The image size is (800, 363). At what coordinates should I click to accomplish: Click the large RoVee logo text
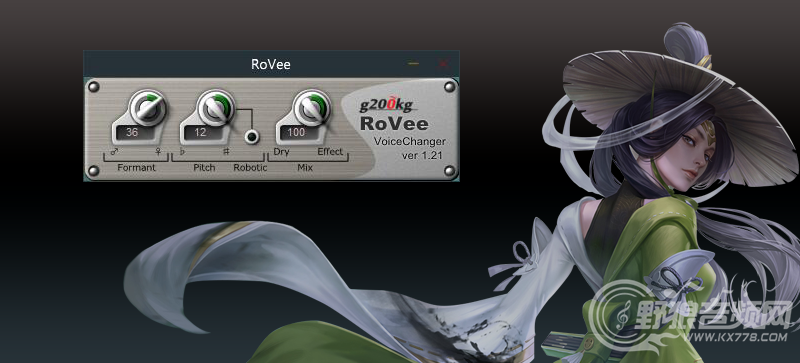(394, 124)
